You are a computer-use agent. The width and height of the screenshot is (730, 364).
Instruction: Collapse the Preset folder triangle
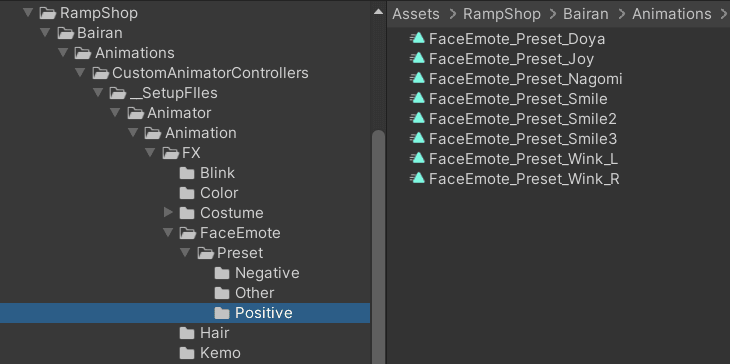point(185,253)
